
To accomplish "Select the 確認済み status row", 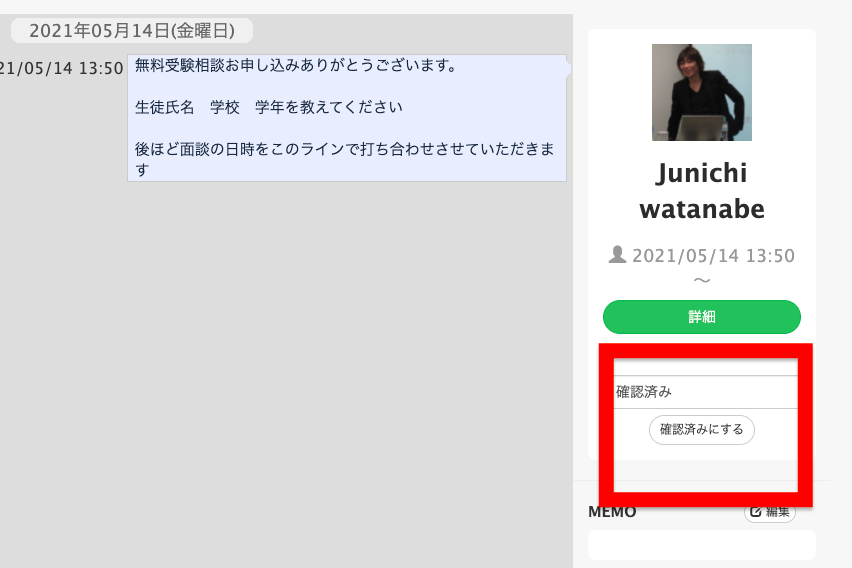I will tap(706, 392).
